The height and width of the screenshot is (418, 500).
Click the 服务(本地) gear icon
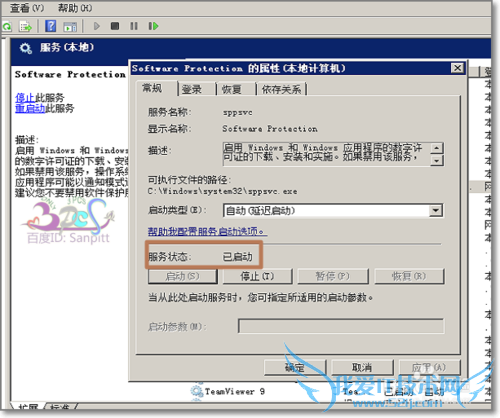click(25, 49)
